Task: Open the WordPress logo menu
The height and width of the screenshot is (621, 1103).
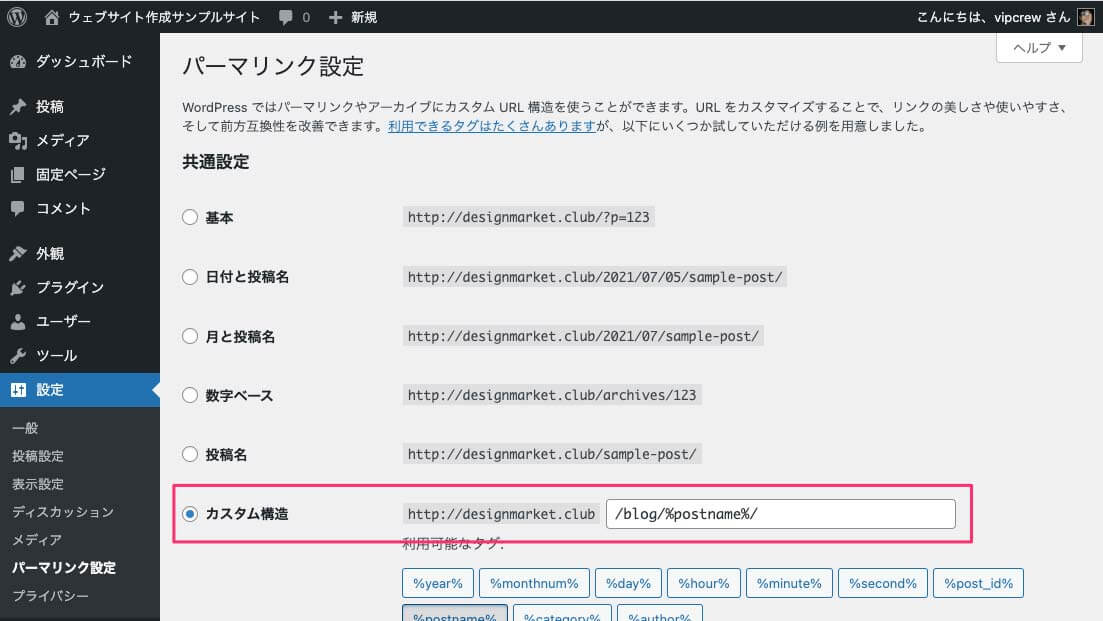Action: (17, 17)
